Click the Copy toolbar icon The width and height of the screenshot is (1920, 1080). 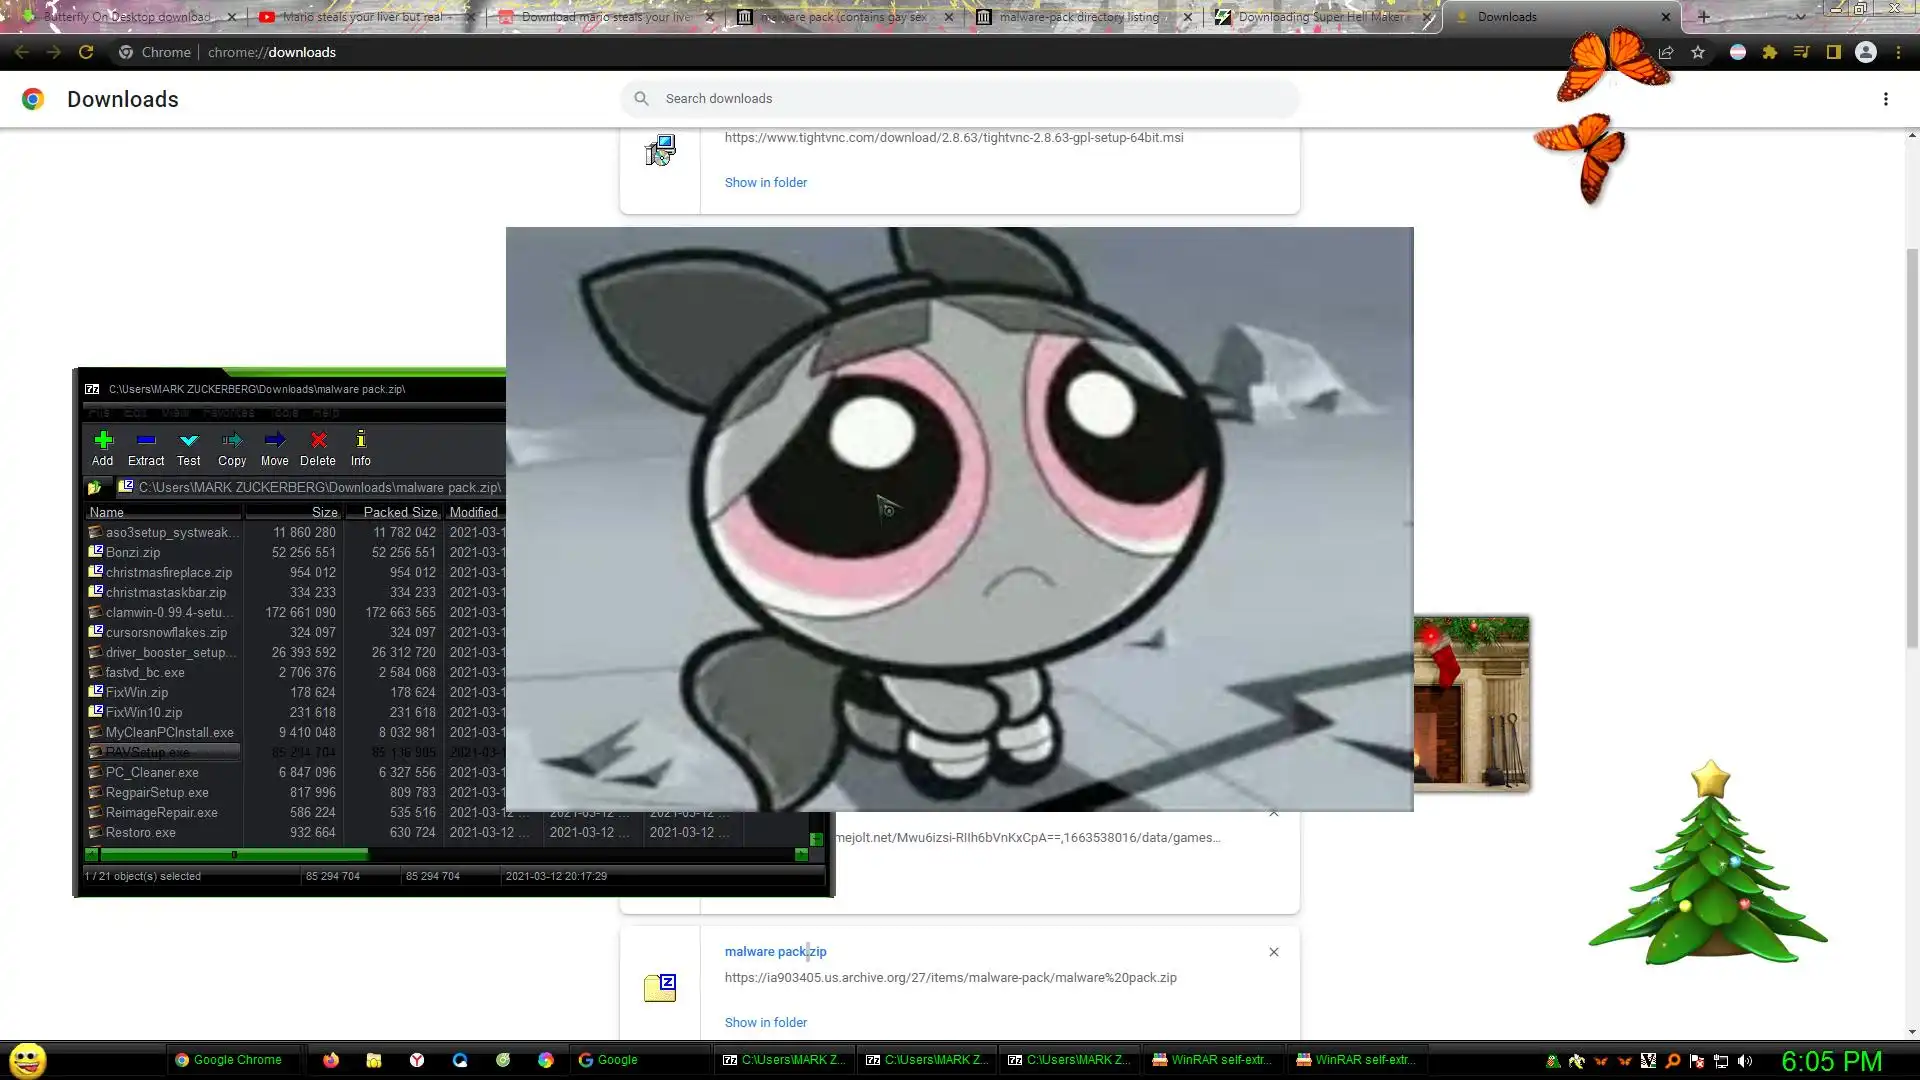pyautogui.click(x=232, y=447)
